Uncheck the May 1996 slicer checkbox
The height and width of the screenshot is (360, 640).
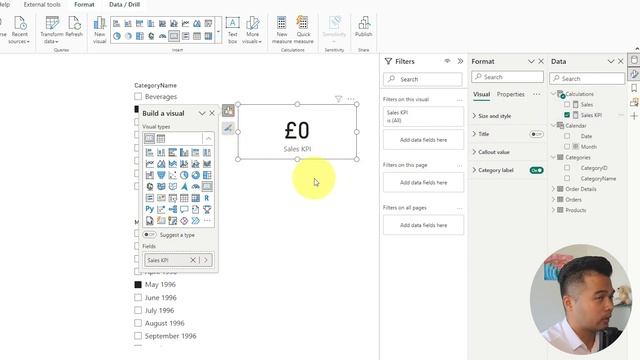click(138, 284)
